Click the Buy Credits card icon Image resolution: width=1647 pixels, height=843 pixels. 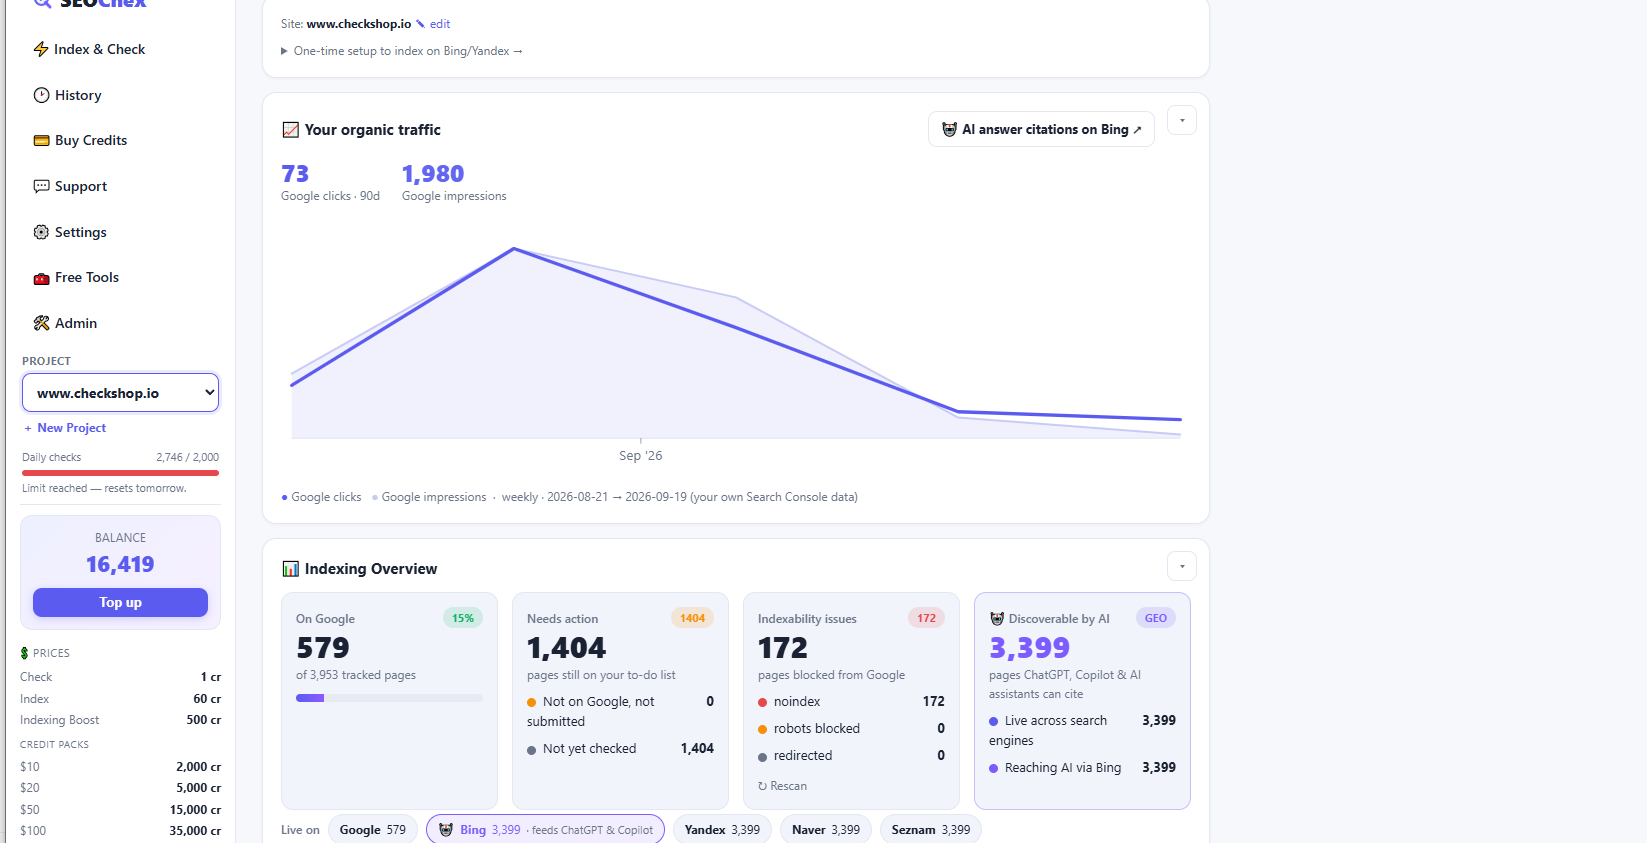(x=41, y=140)
